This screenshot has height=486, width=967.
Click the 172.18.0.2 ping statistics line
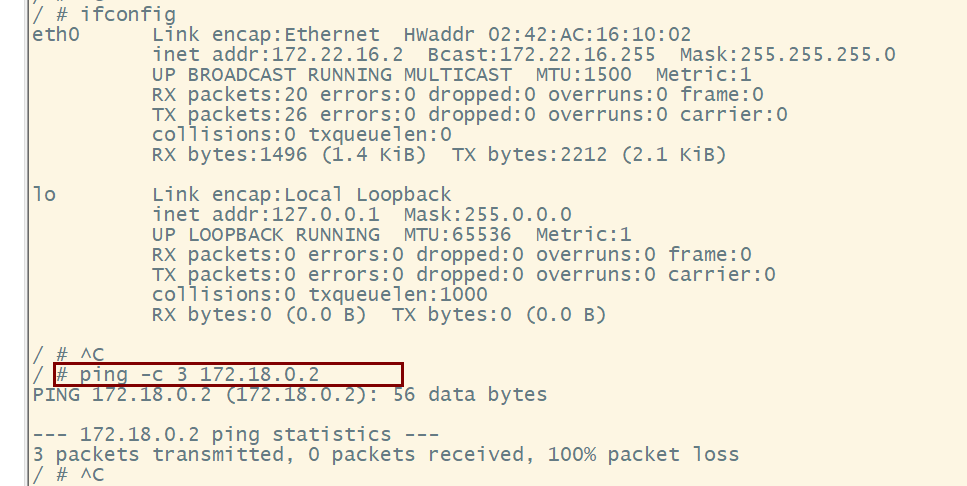236,435
